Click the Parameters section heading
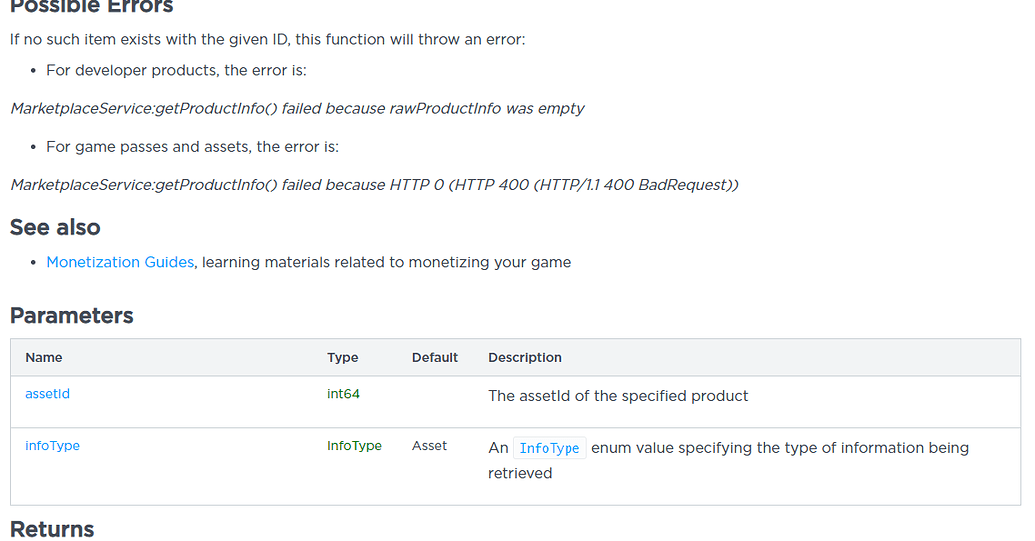 tap(71, 316)
